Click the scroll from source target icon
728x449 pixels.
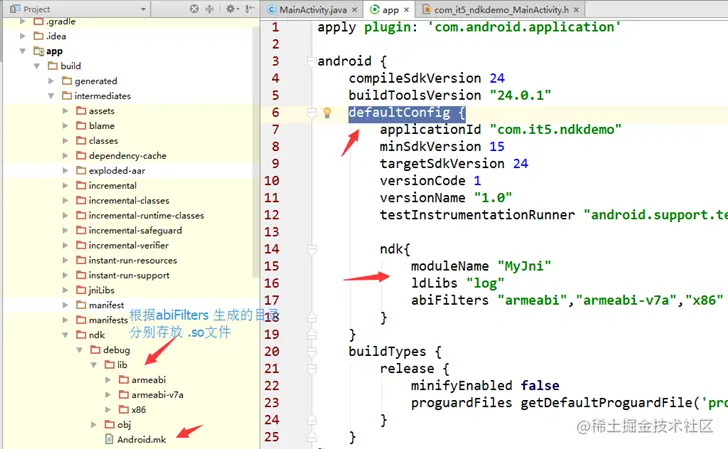194,9
